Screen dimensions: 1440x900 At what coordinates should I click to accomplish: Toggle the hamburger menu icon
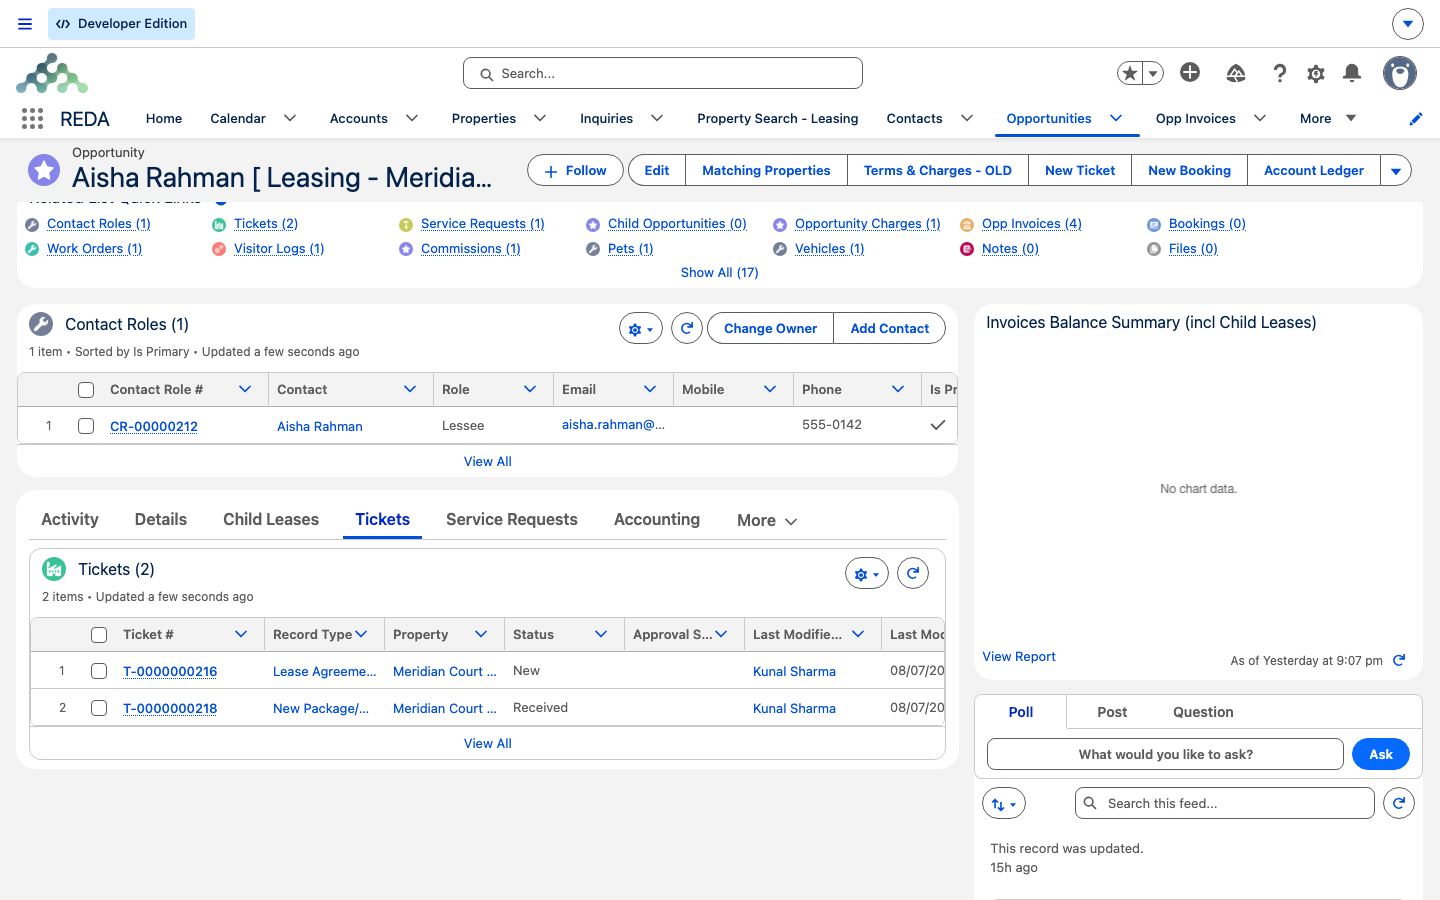(25, 24)
